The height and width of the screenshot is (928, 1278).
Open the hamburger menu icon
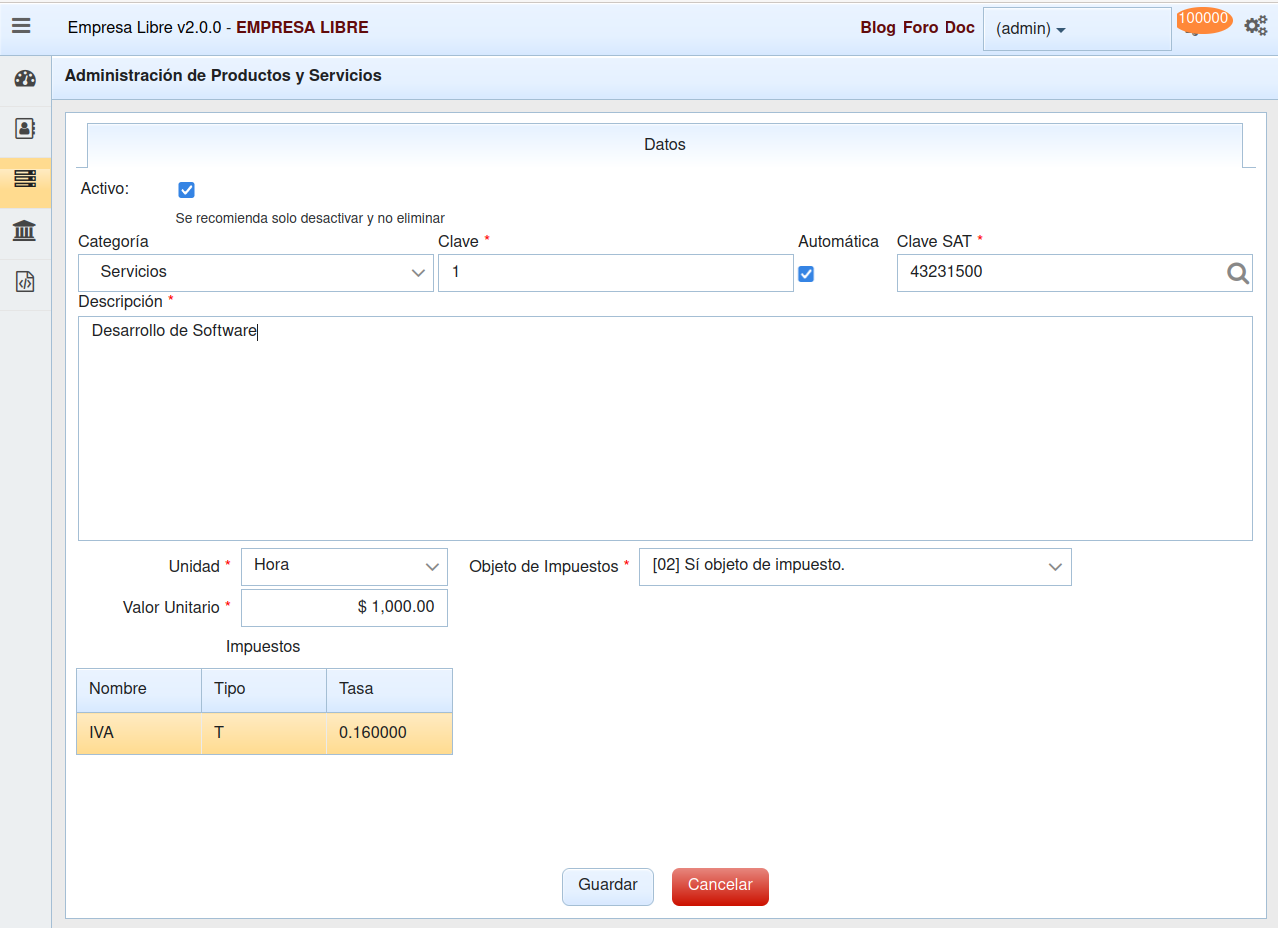pos(21,27)
